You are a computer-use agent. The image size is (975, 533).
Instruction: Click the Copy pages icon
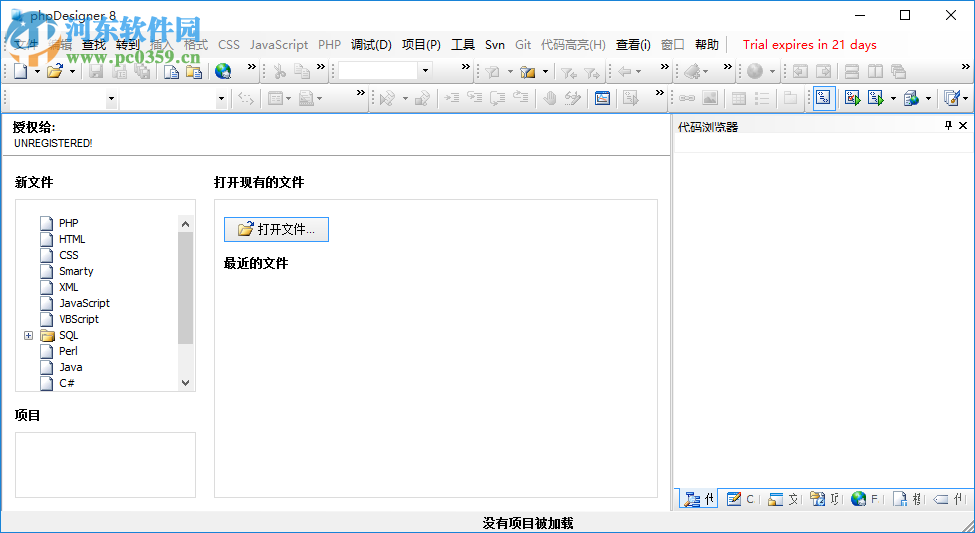pyautogui.click(x=302, y=72)
